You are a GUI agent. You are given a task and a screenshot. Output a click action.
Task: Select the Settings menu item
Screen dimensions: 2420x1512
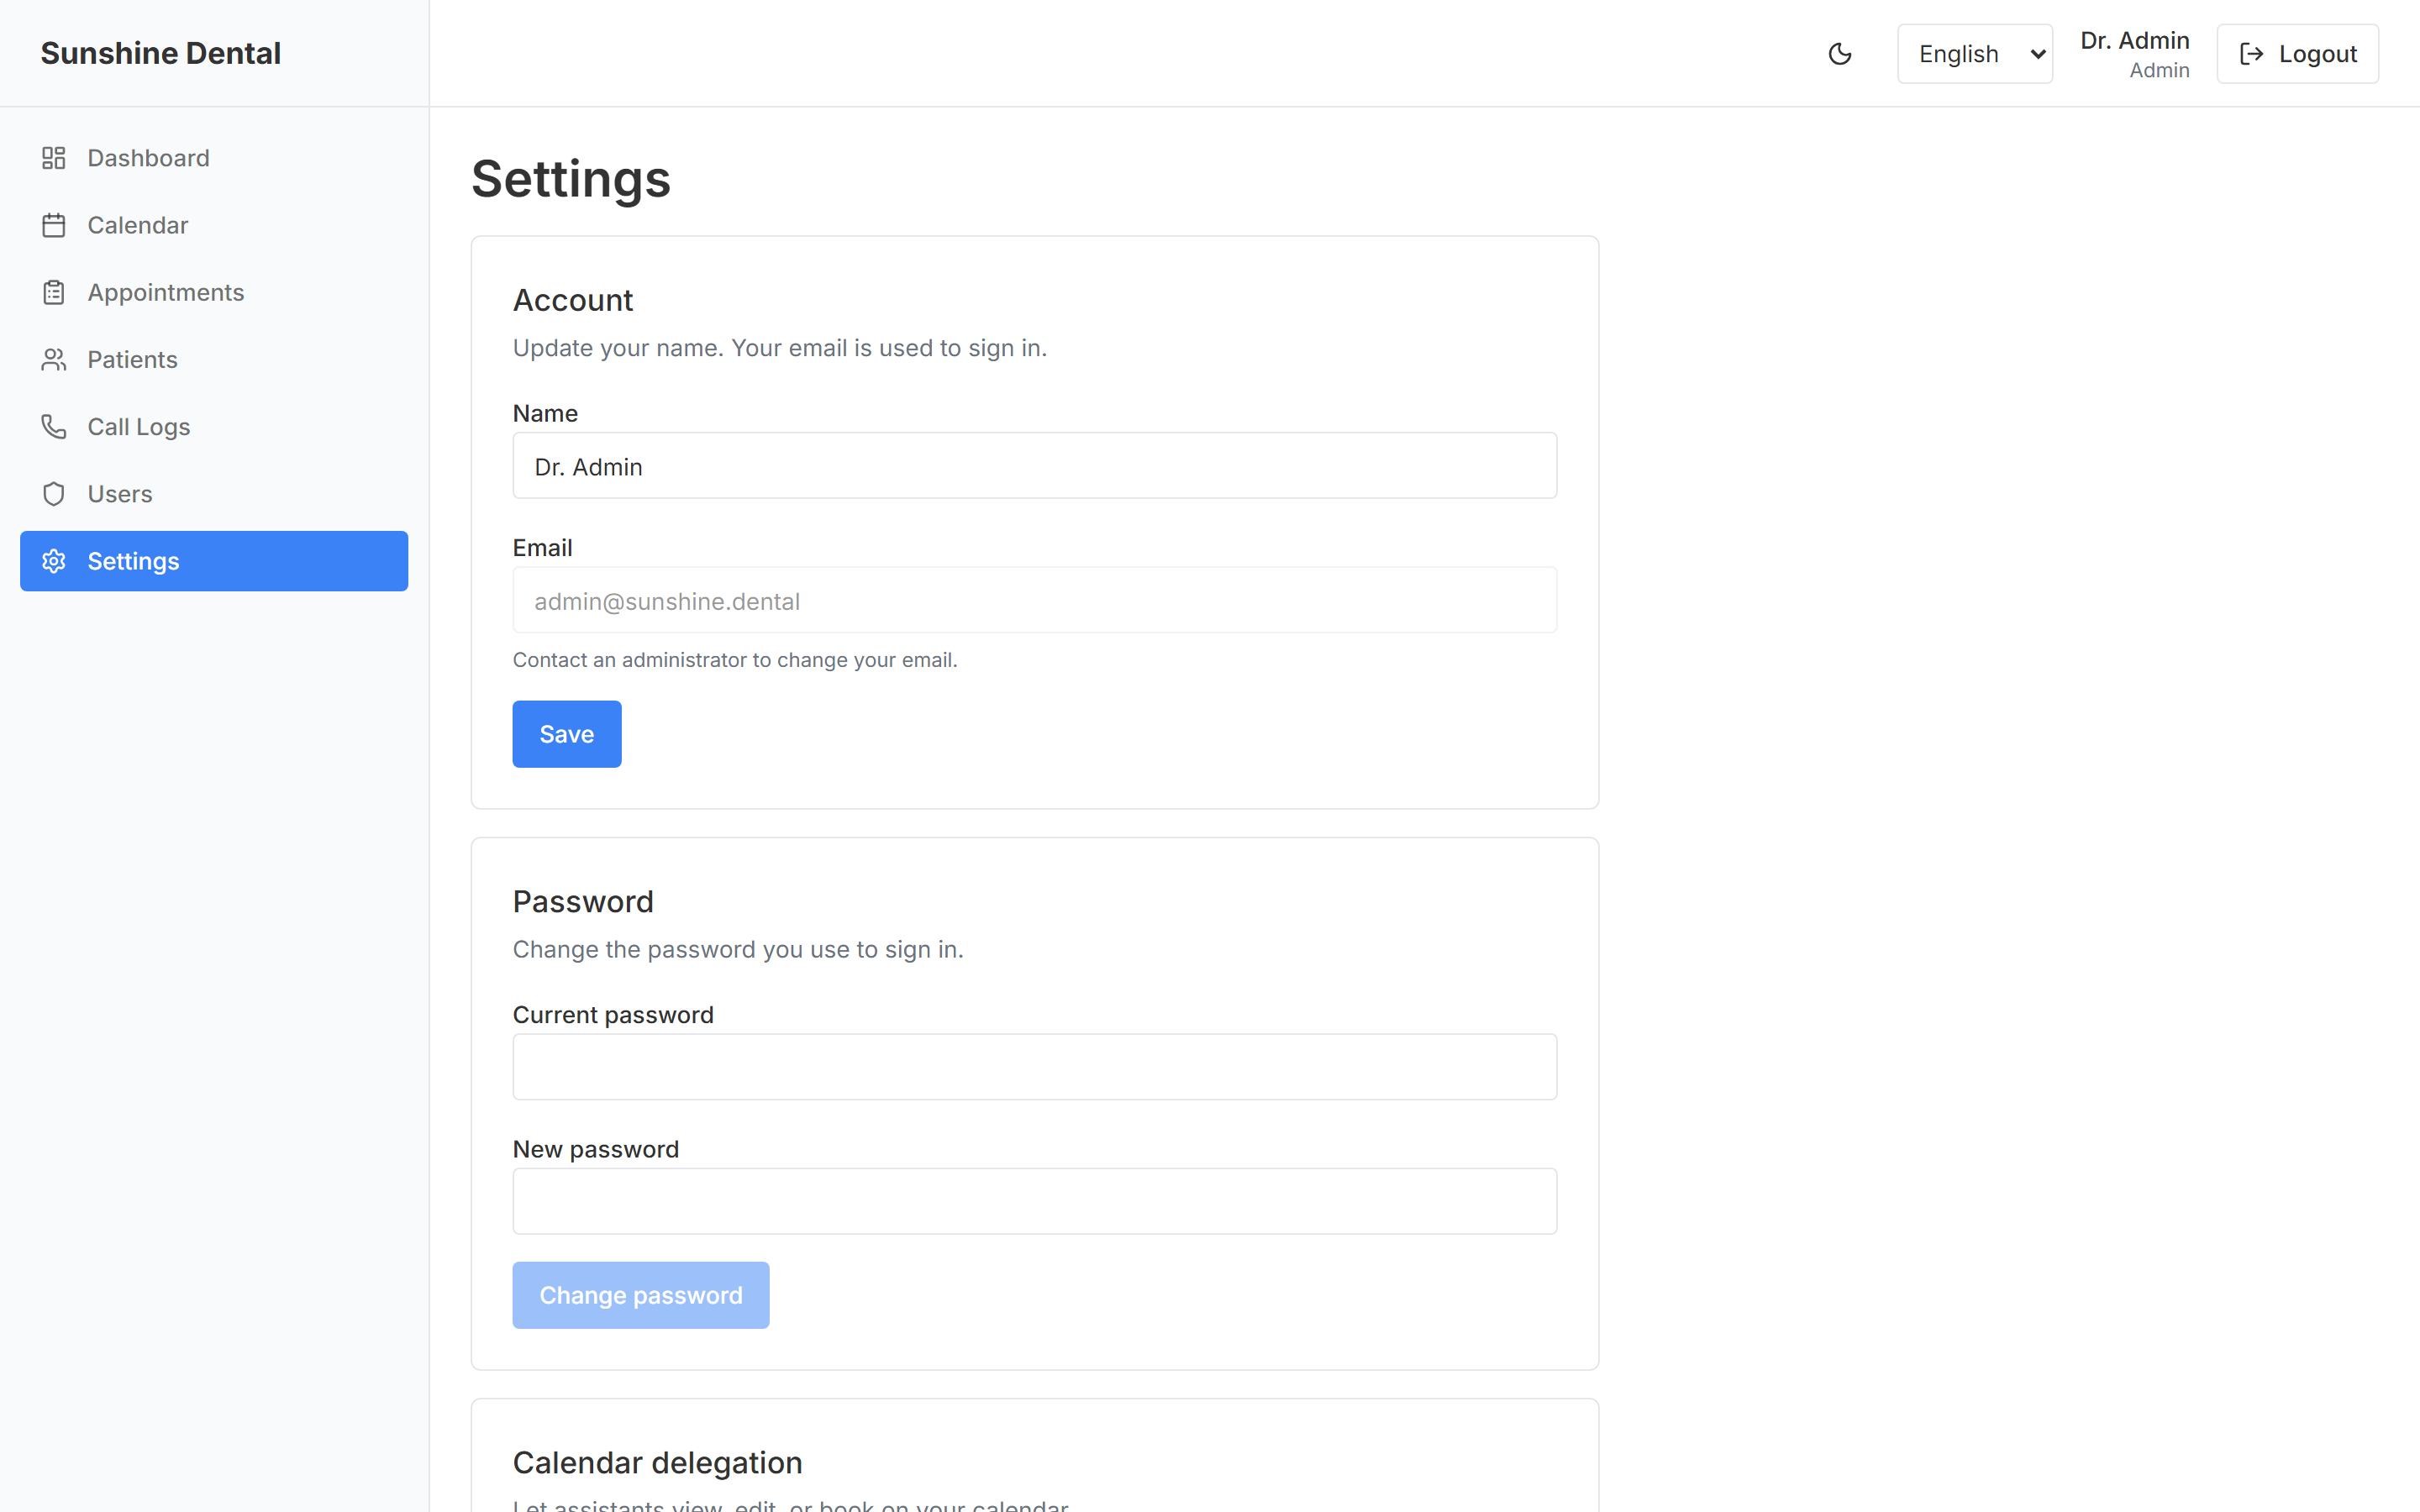tap(214, 561)
